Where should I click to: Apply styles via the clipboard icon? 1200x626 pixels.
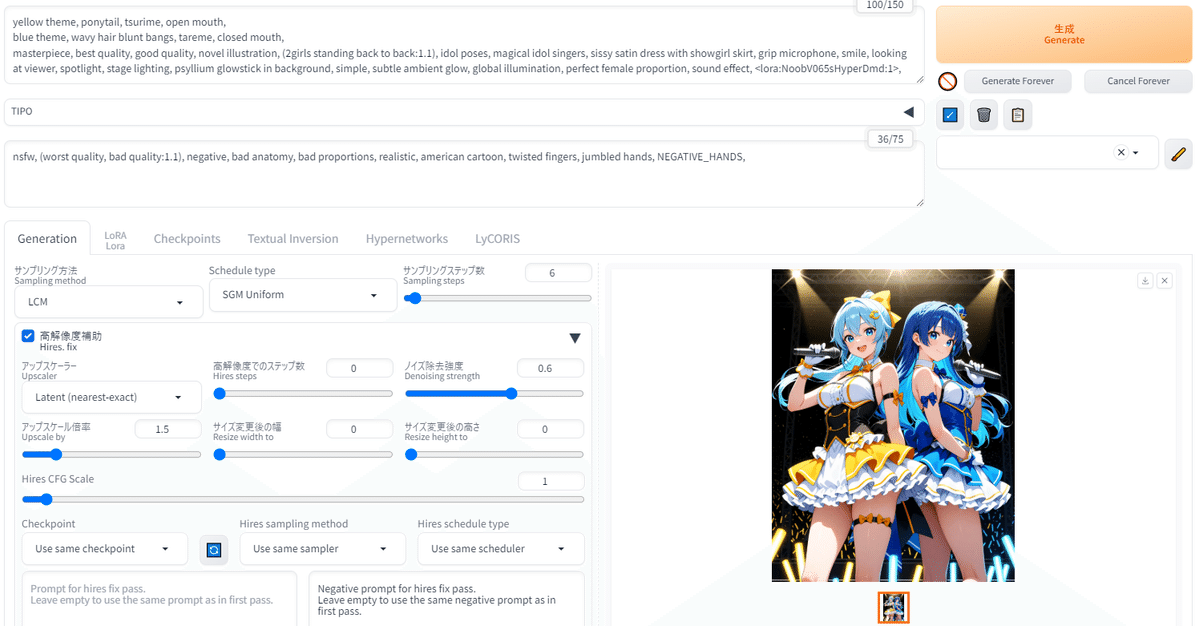[x=1017, y=115]
